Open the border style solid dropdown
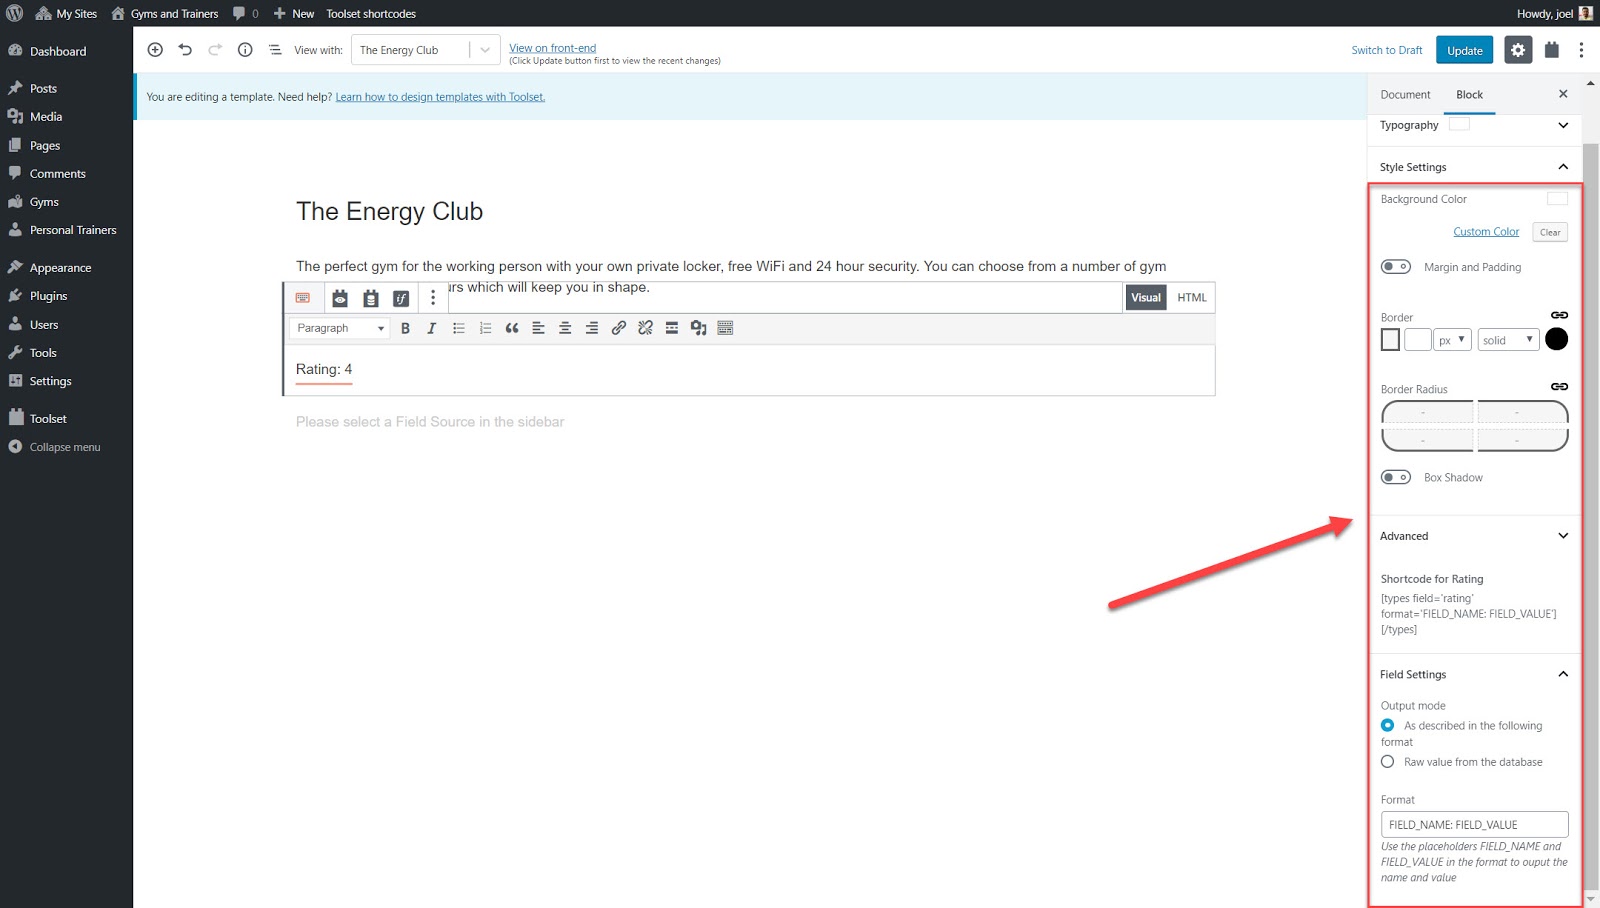This screenshot has width=1600, height=908. click(x=1508, y=340)
